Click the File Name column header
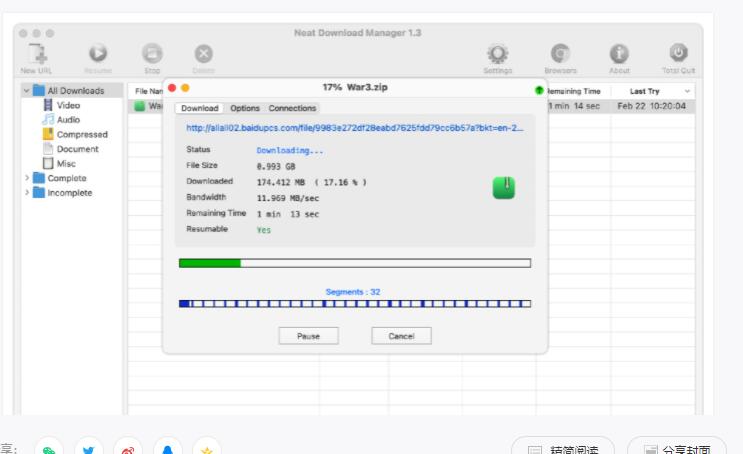Screen dimensions: 743x454 coord(148,91)
